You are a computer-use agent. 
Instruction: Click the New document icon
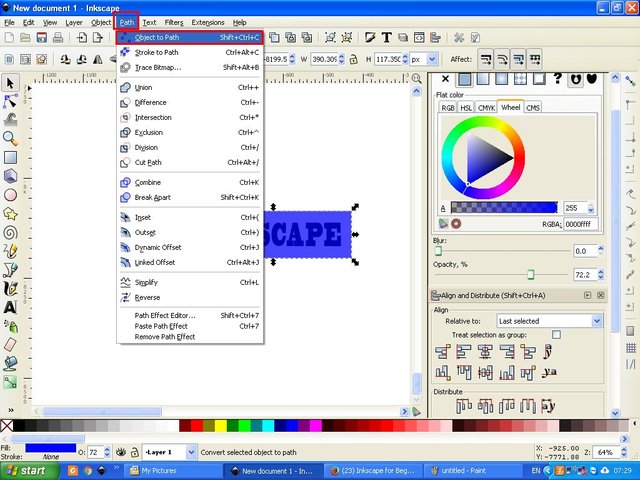tap(9, 38)
